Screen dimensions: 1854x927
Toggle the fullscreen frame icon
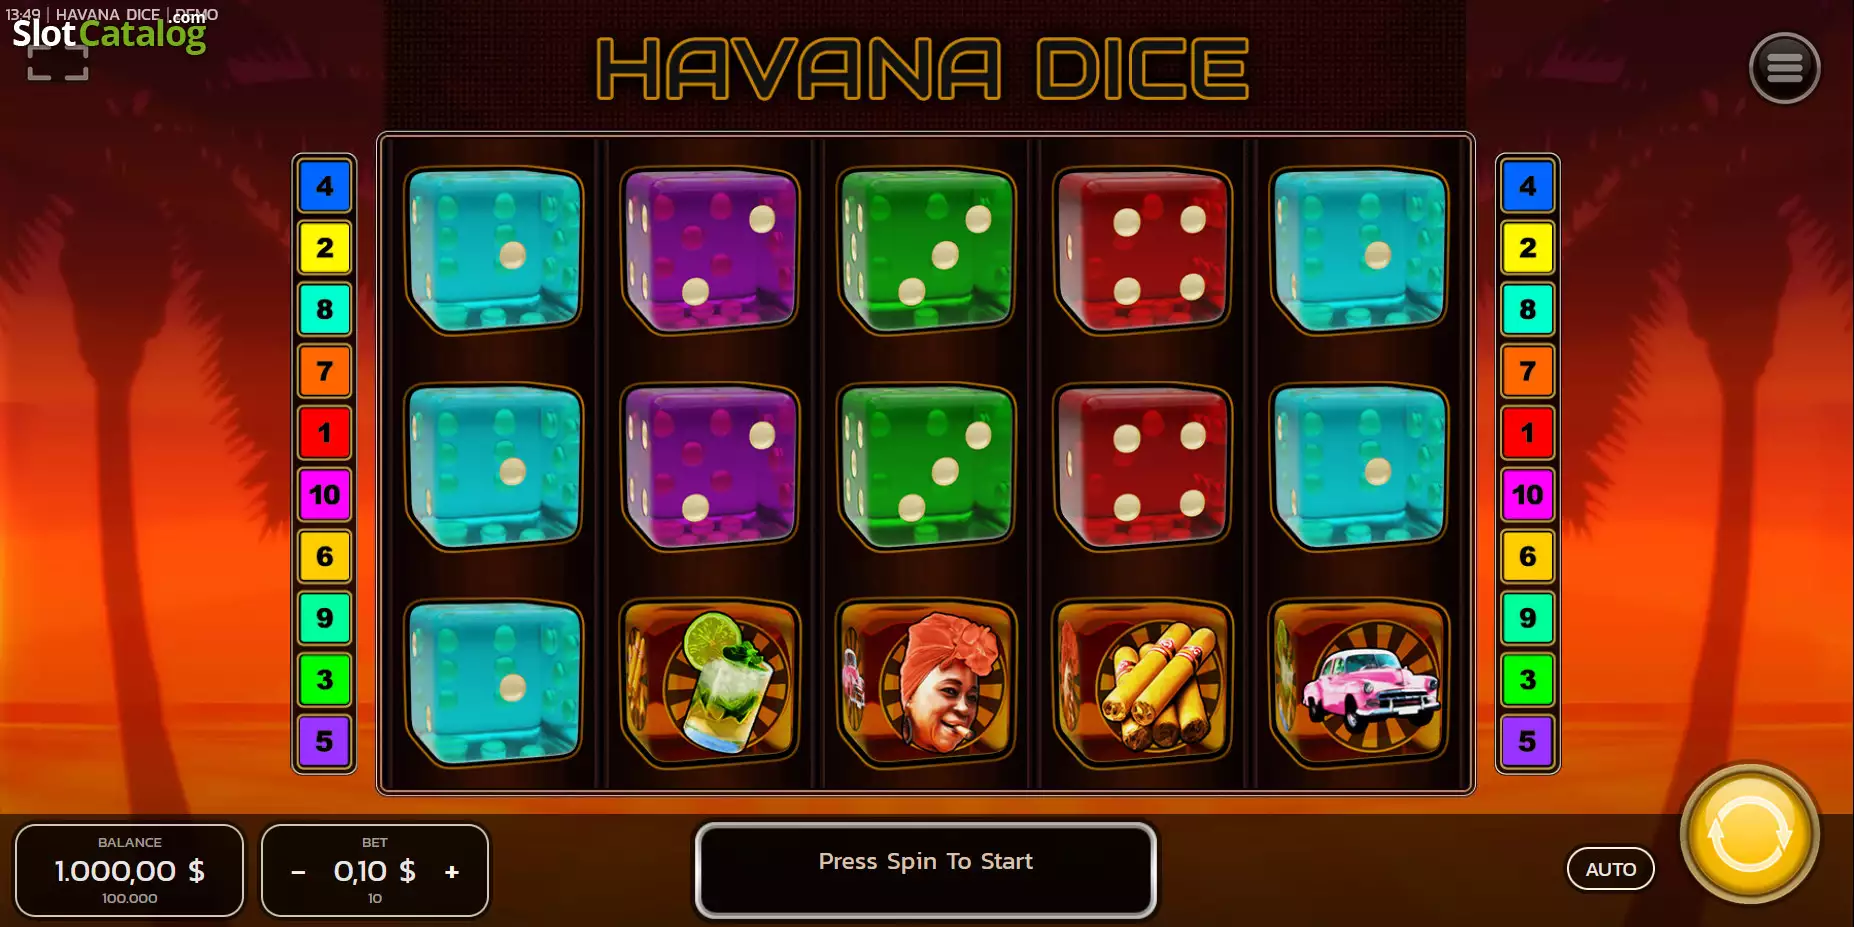click(57, 63)
